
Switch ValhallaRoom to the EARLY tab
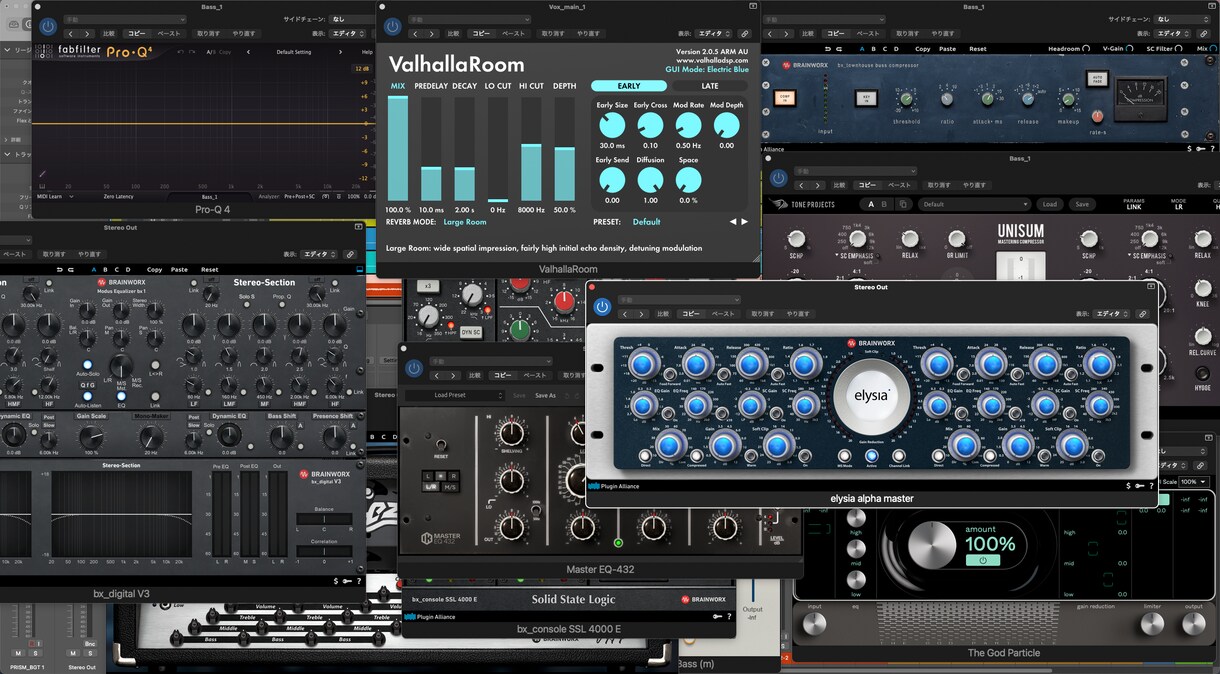pos(629,86)
